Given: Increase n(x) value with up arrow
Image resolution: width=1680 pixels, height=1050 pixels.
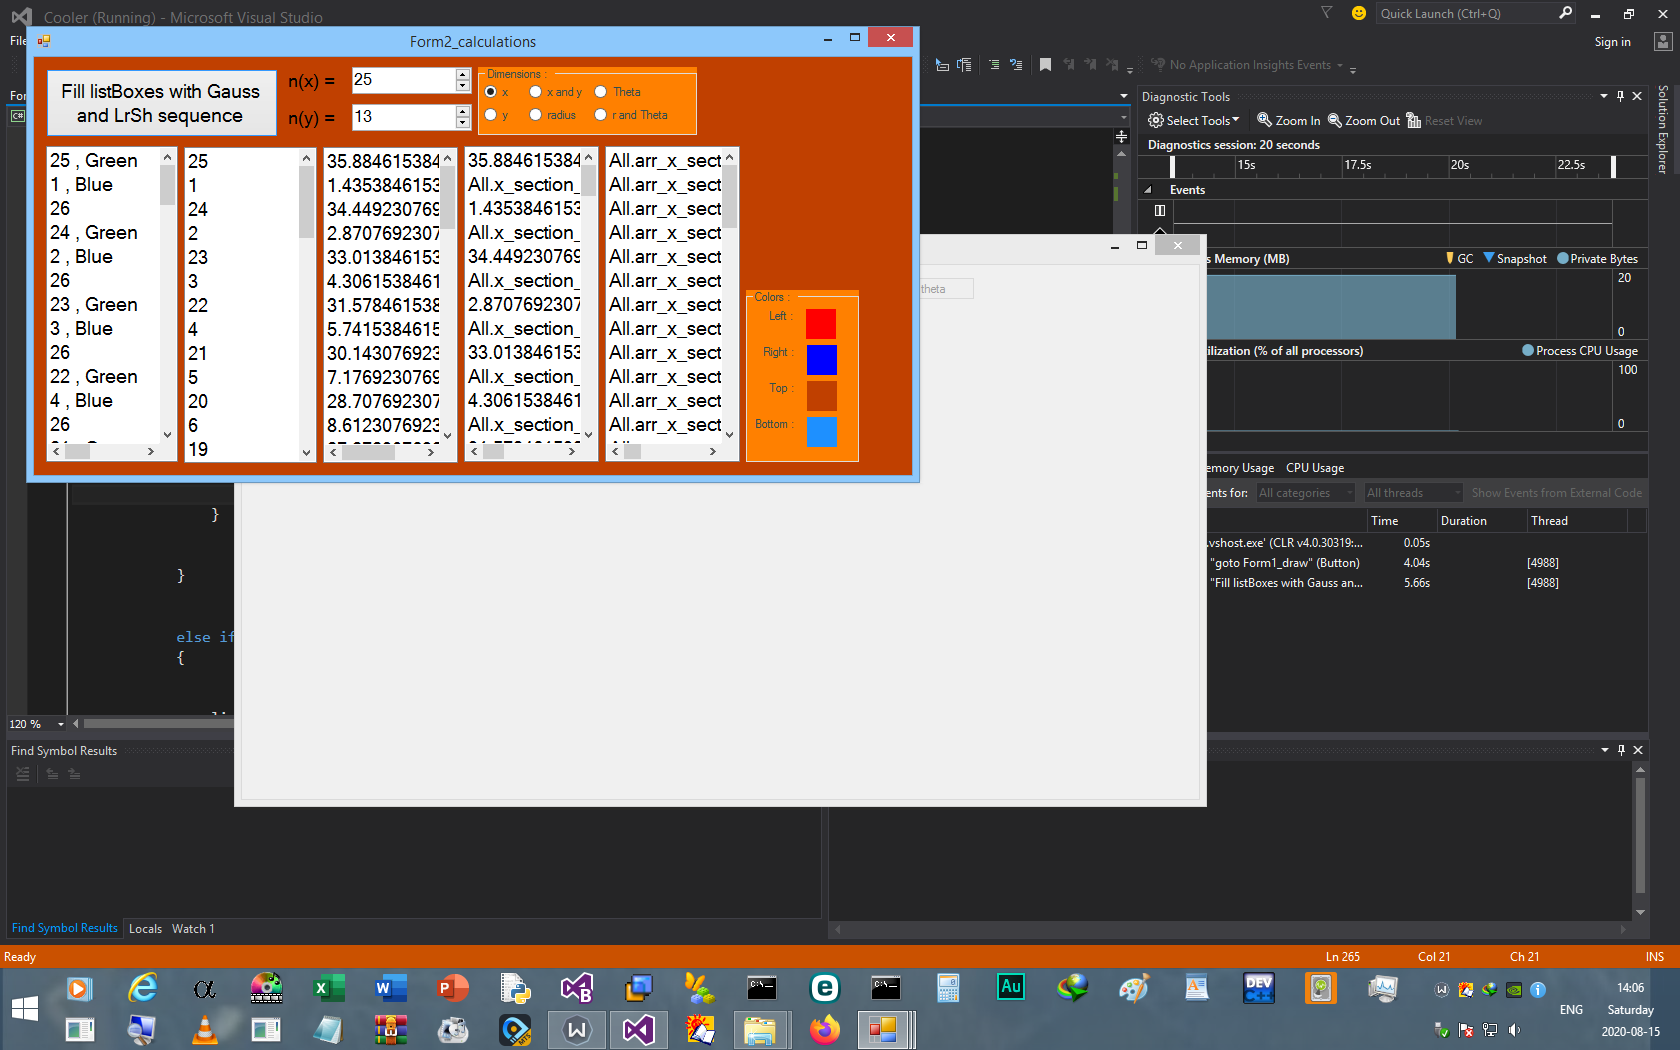Looking at the screenshot, I should pyautogui.click(x=462, y=74).
